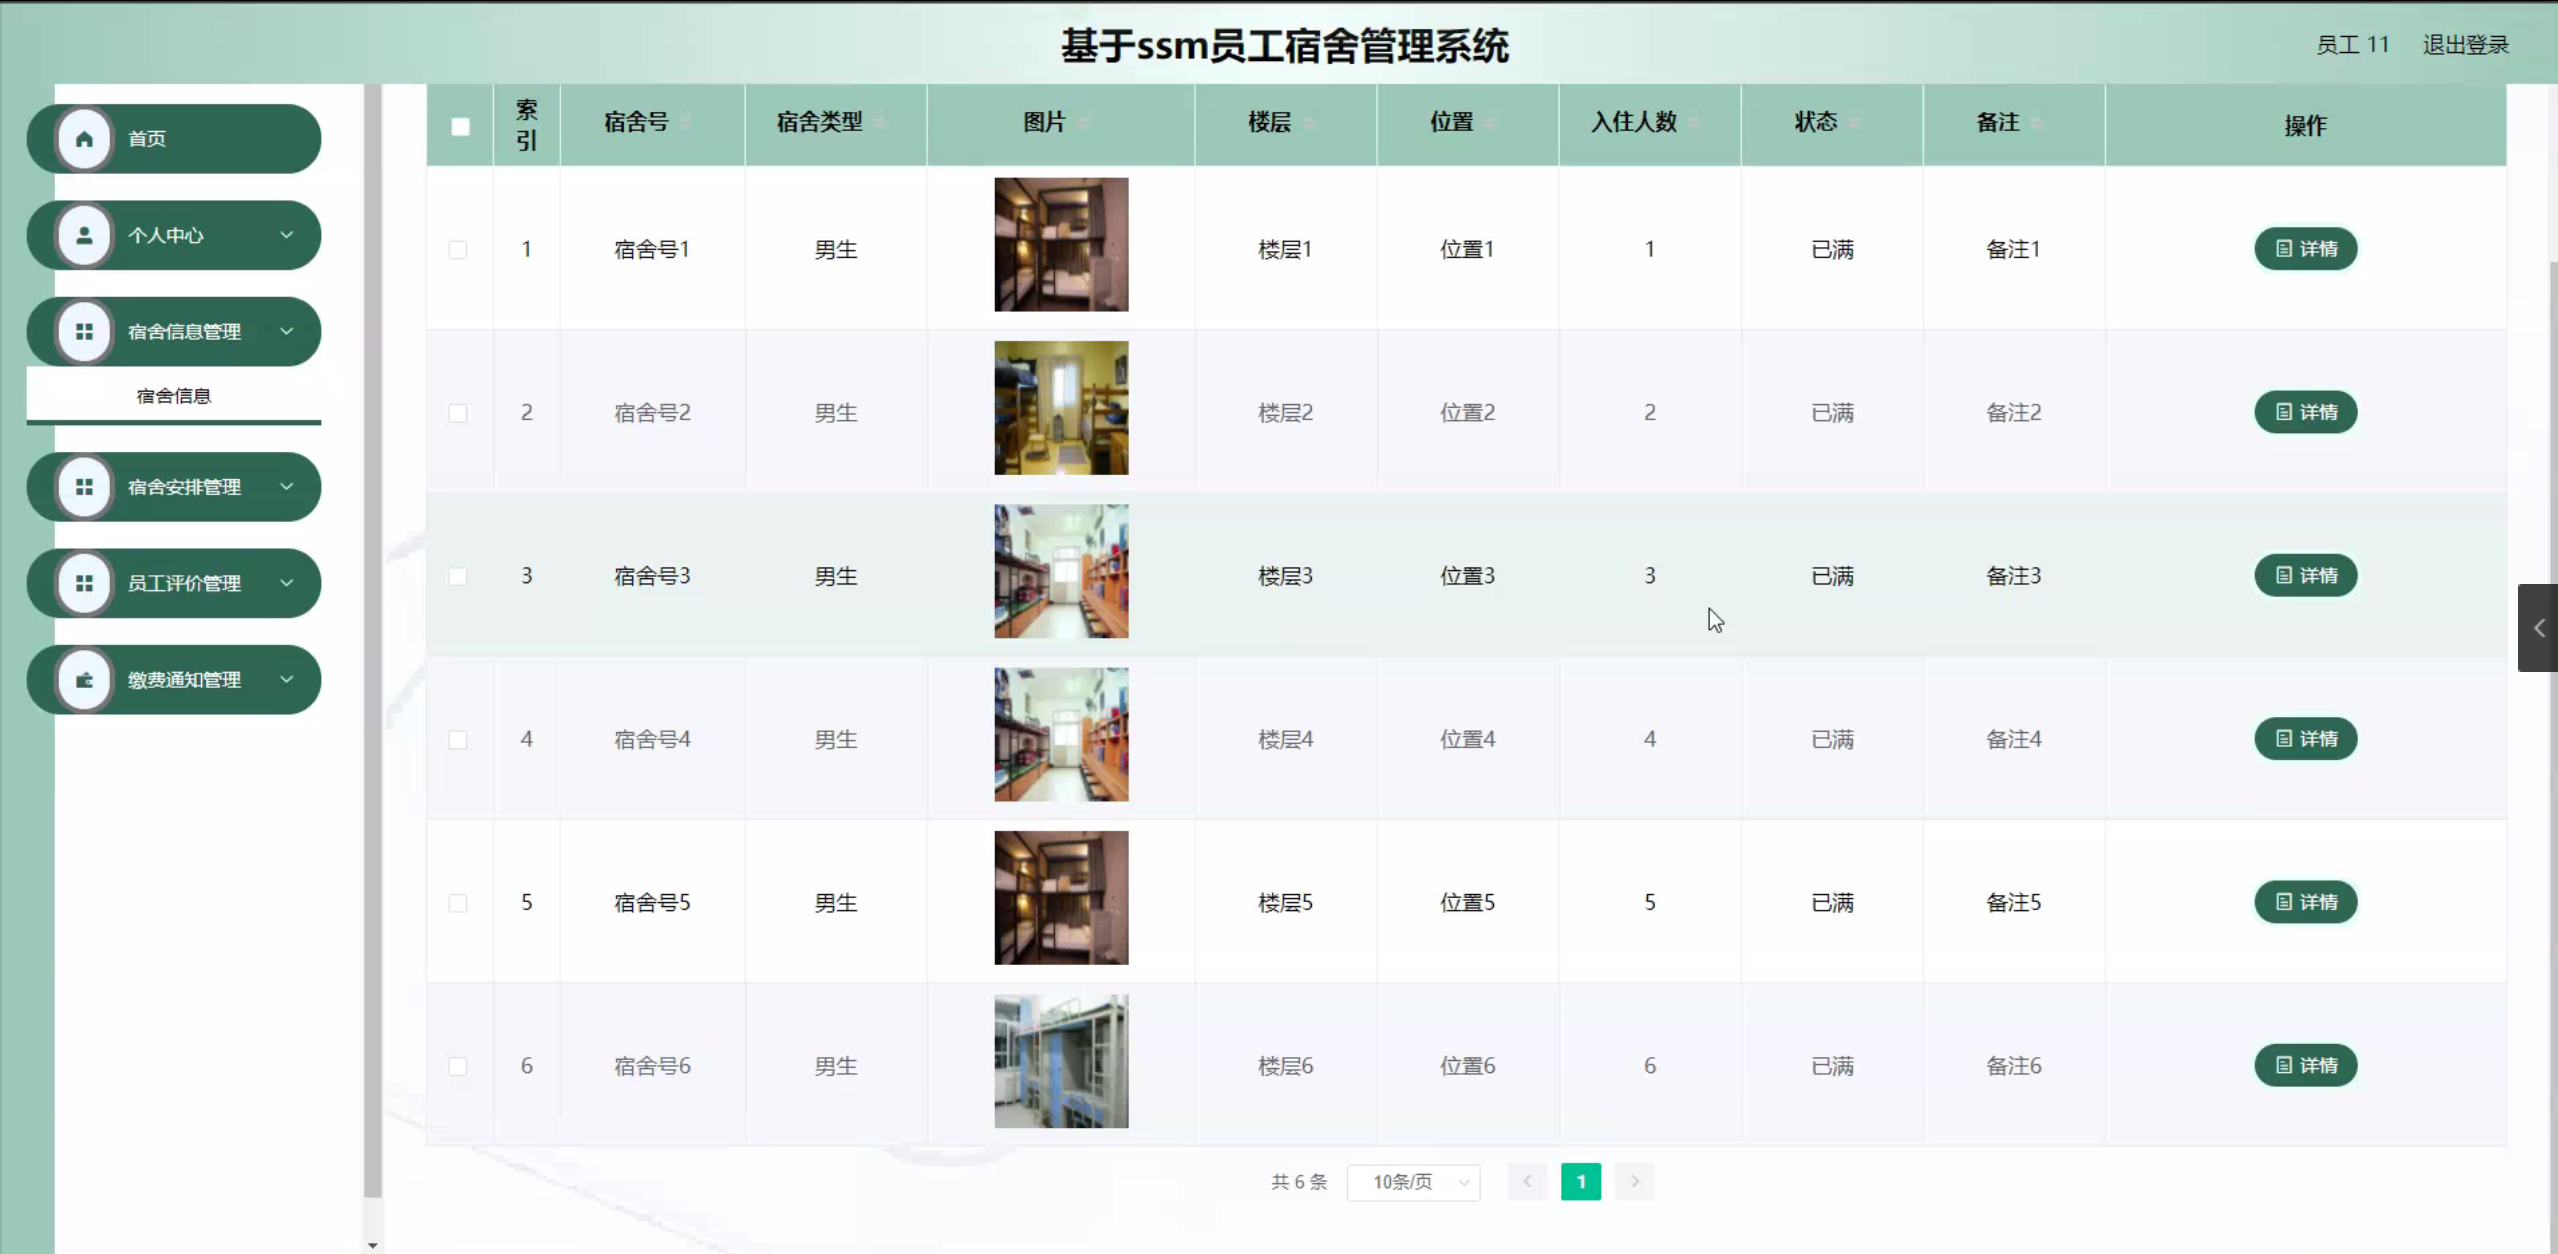Click the sidebar vertical scrollbar
Viewport: 2558px width, 1254px height.
[373, 640]
